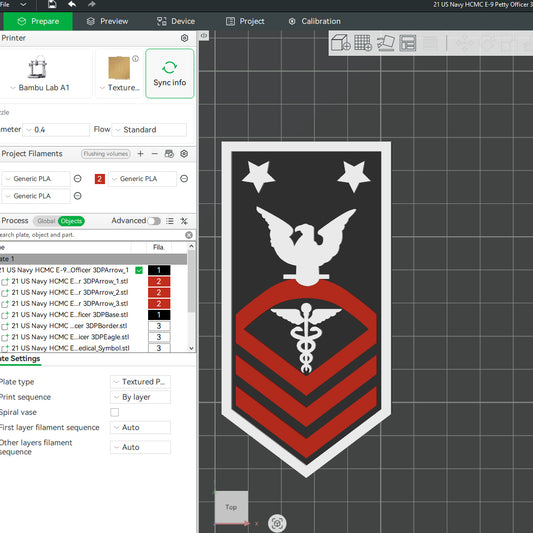The height and width of the screenshot is (533, 533).
Task: Open the Project tab
Action: coord(245,21)
